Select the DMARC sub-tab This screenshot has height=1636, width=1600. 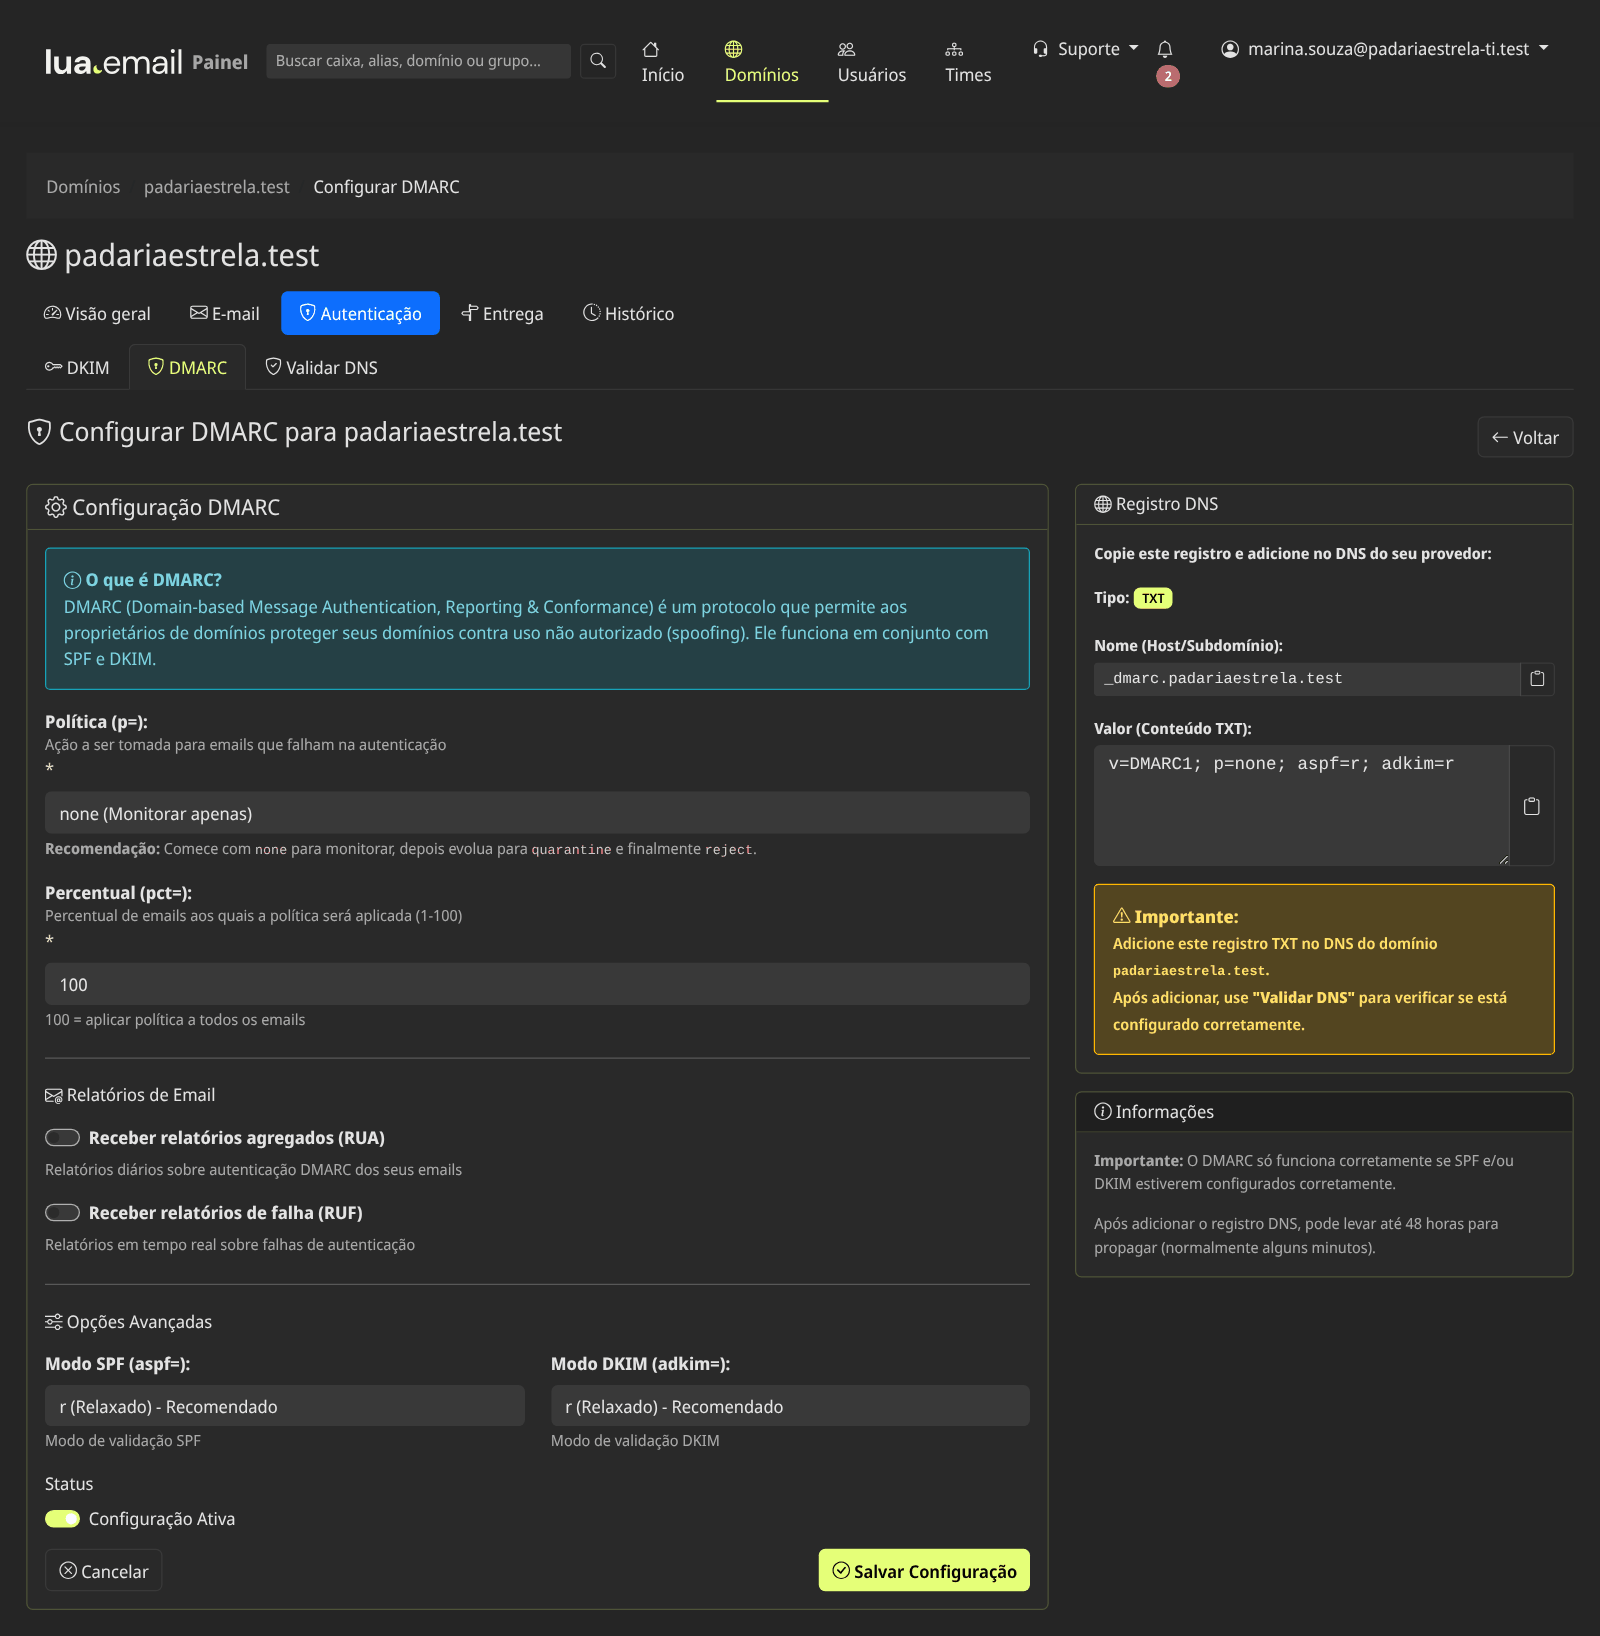pos(187,368)
